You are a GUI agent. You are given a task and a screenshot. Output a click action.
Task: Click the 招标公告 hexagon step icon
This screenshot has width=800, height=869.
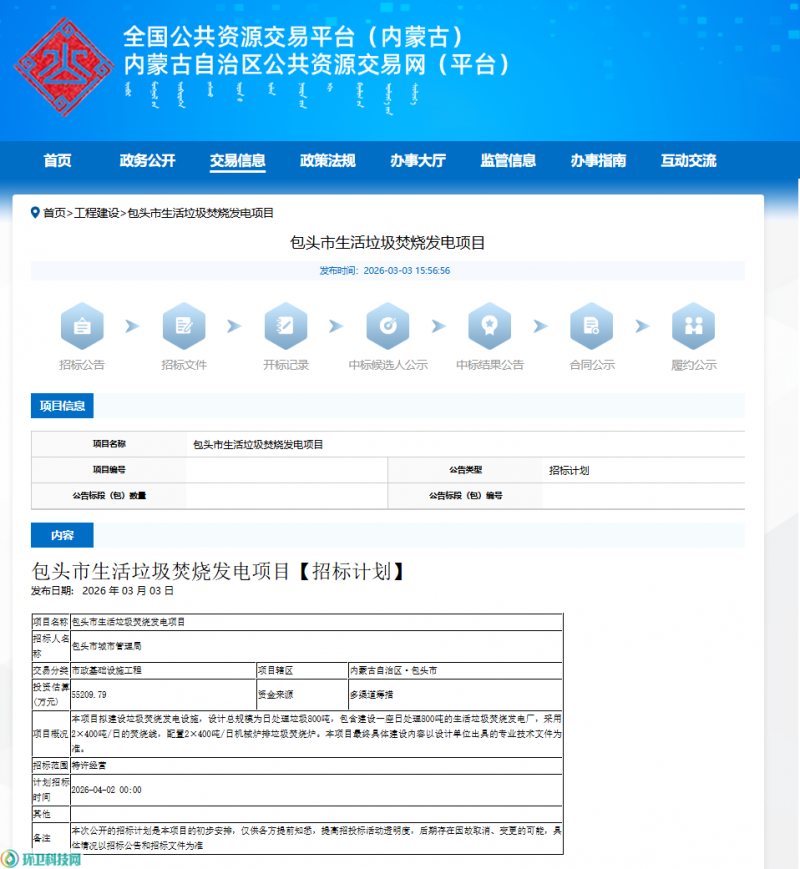[82, 325]
